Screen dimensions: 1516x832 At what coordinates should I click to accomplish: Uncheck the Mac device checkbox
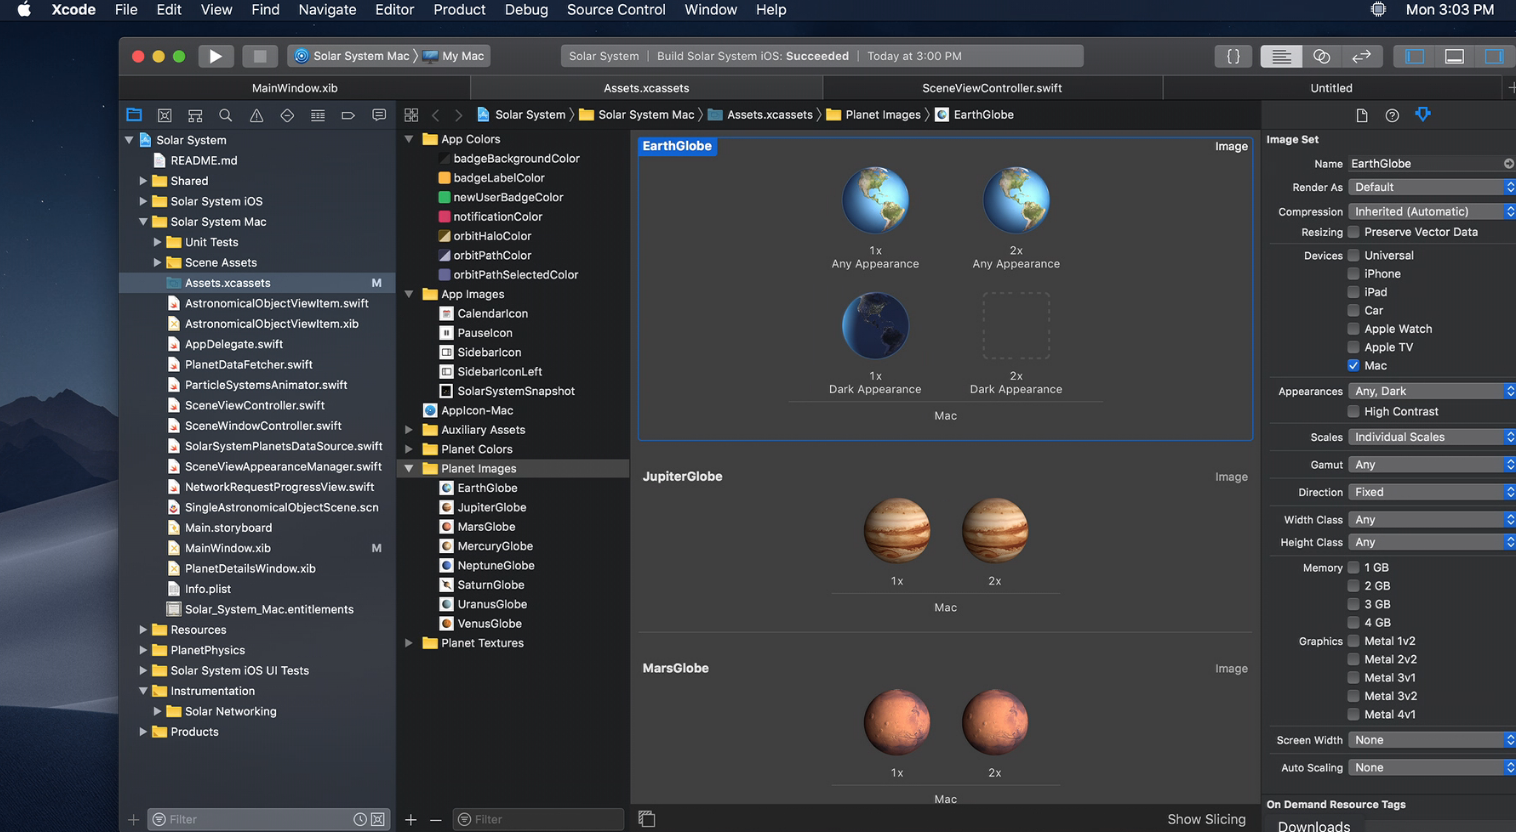[1353, 365]
